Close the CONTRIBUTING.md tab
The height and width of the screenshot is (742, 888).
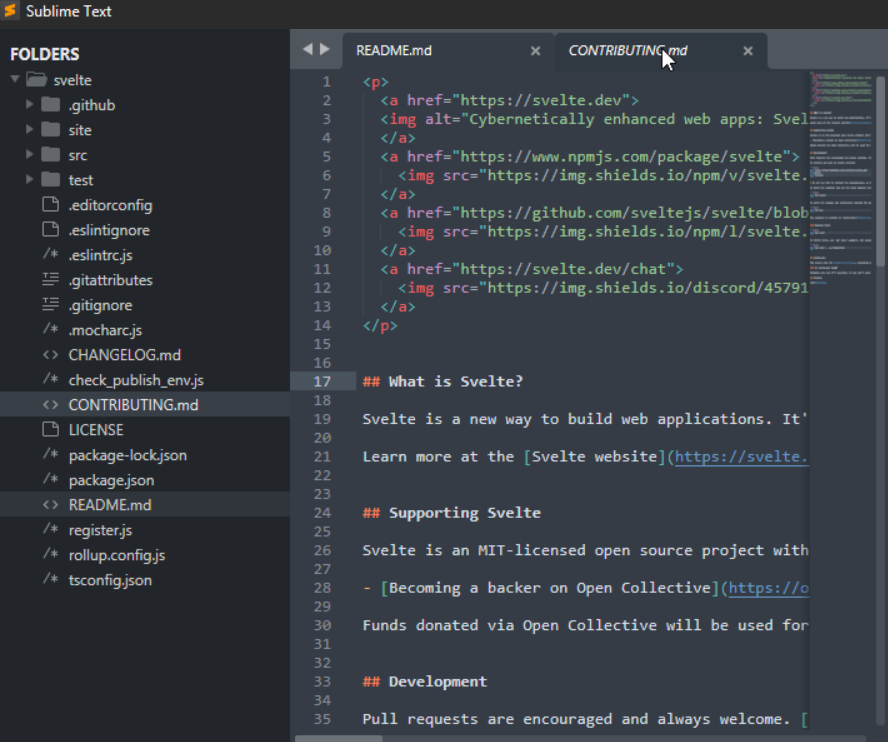click(x=748, y=51)
